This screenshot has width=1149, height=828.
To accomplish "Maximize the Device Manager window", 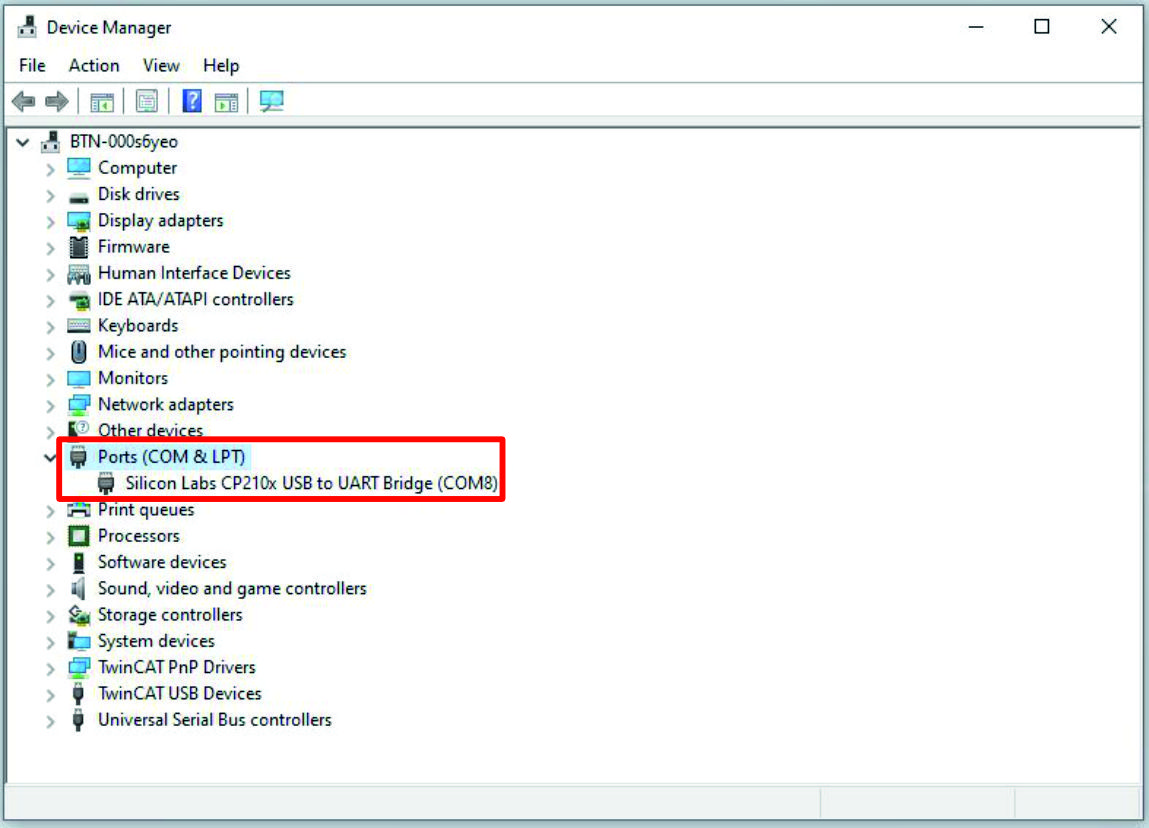I will (x=1041, y=27).
